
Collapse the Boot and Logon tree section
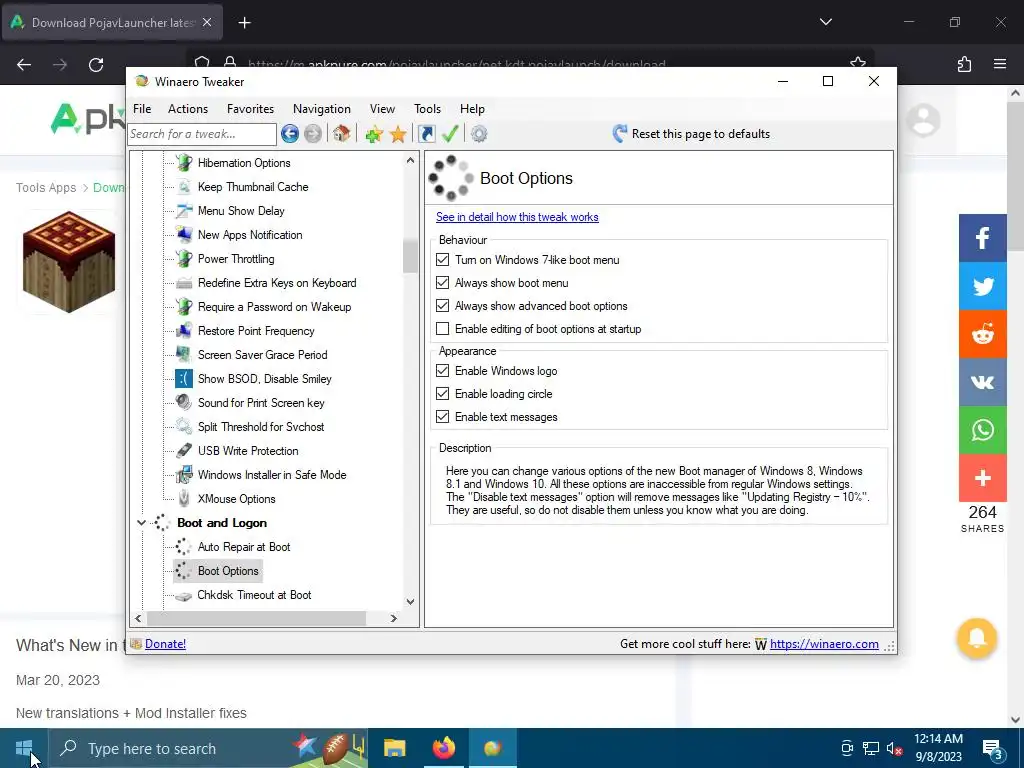[141, 523]
